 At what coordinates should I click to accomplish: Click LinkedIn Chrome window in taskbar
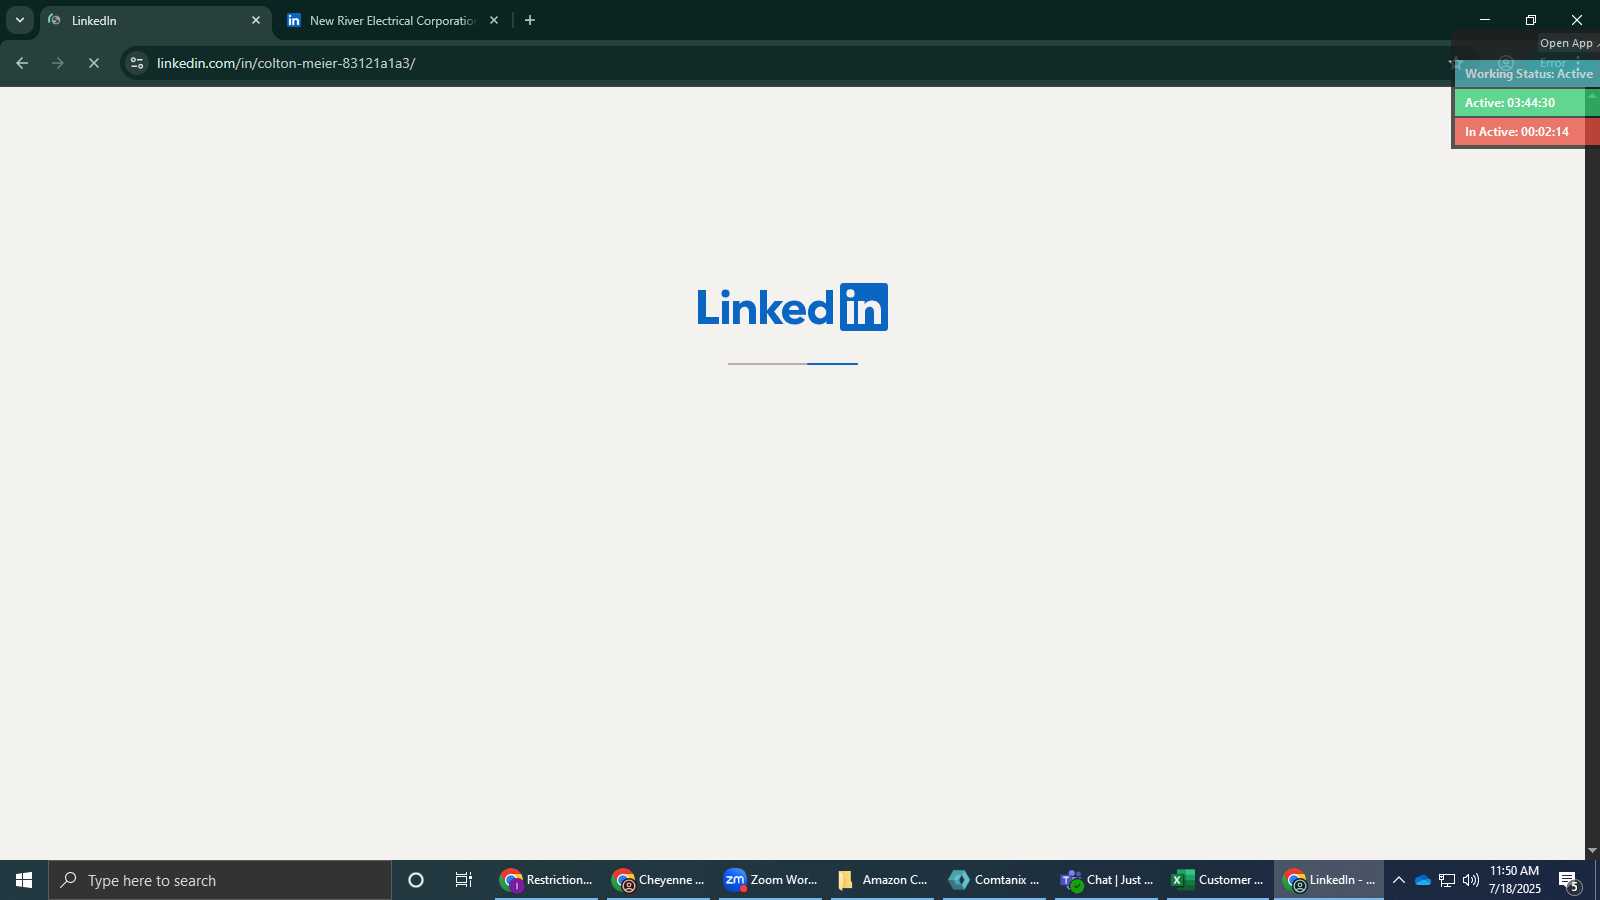[x=1329, y=880]
